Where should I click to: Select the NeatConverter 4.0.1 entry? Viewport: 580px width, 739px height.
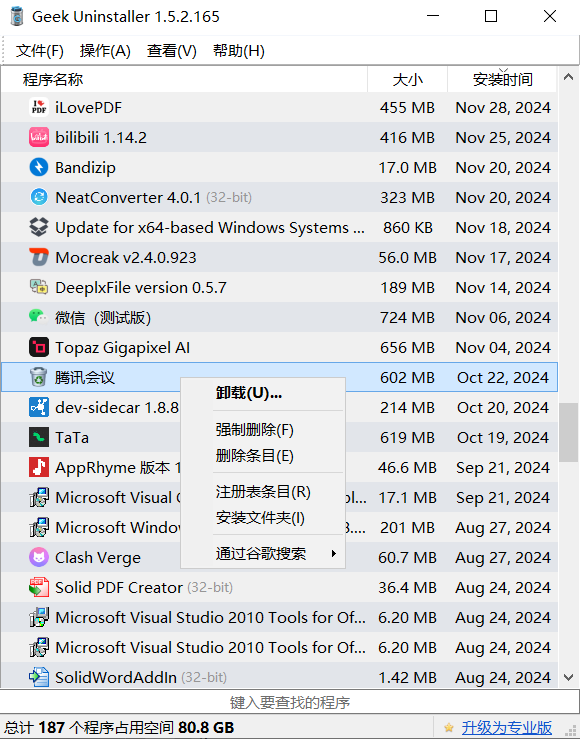128,197
